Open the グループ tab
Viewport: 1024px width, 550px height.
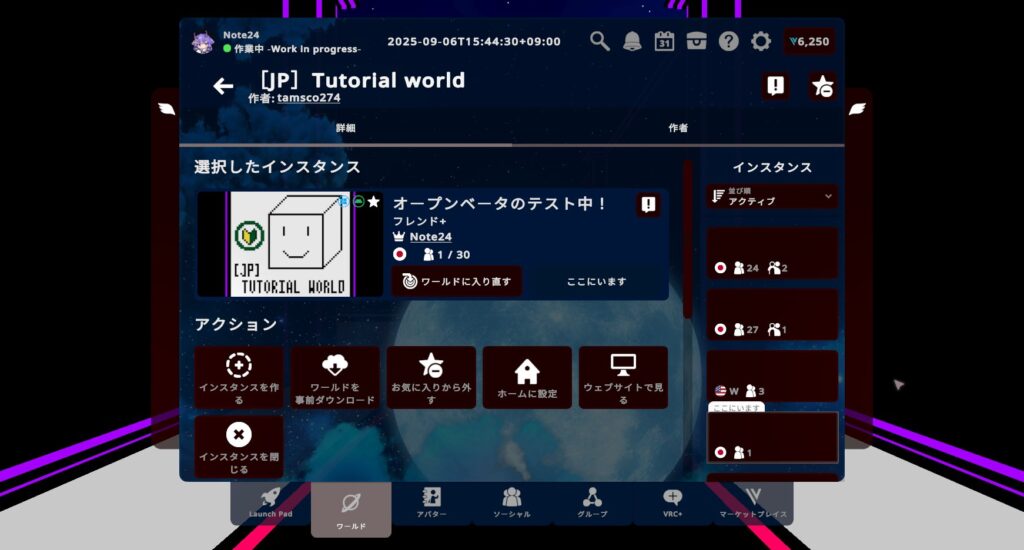pyautogui.click(x=592, y=504)
